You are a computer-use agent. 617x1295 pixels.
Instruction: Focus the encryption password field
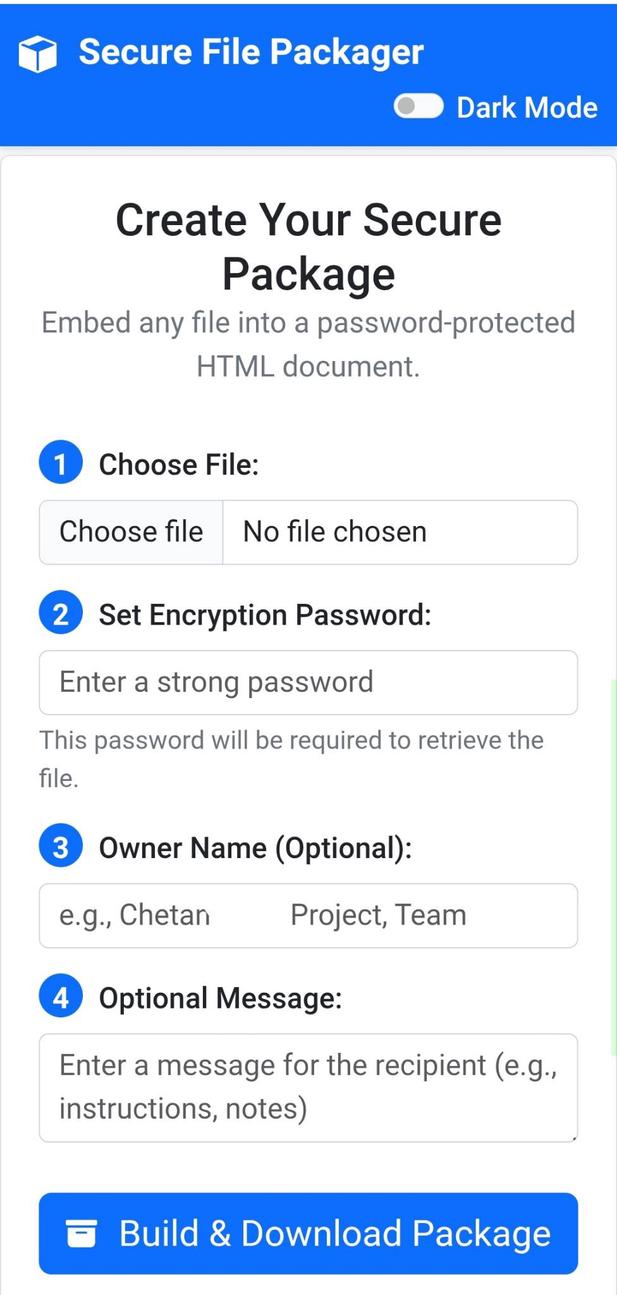(x=308, y=682)
